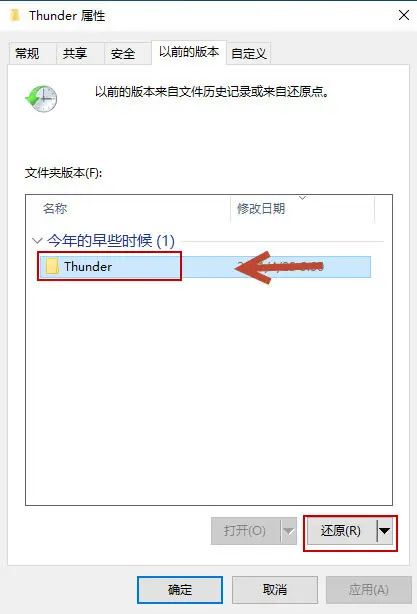Screen dimensions: 417x614
Task: Switch to the 常规 tab
Action: point(27,53)
